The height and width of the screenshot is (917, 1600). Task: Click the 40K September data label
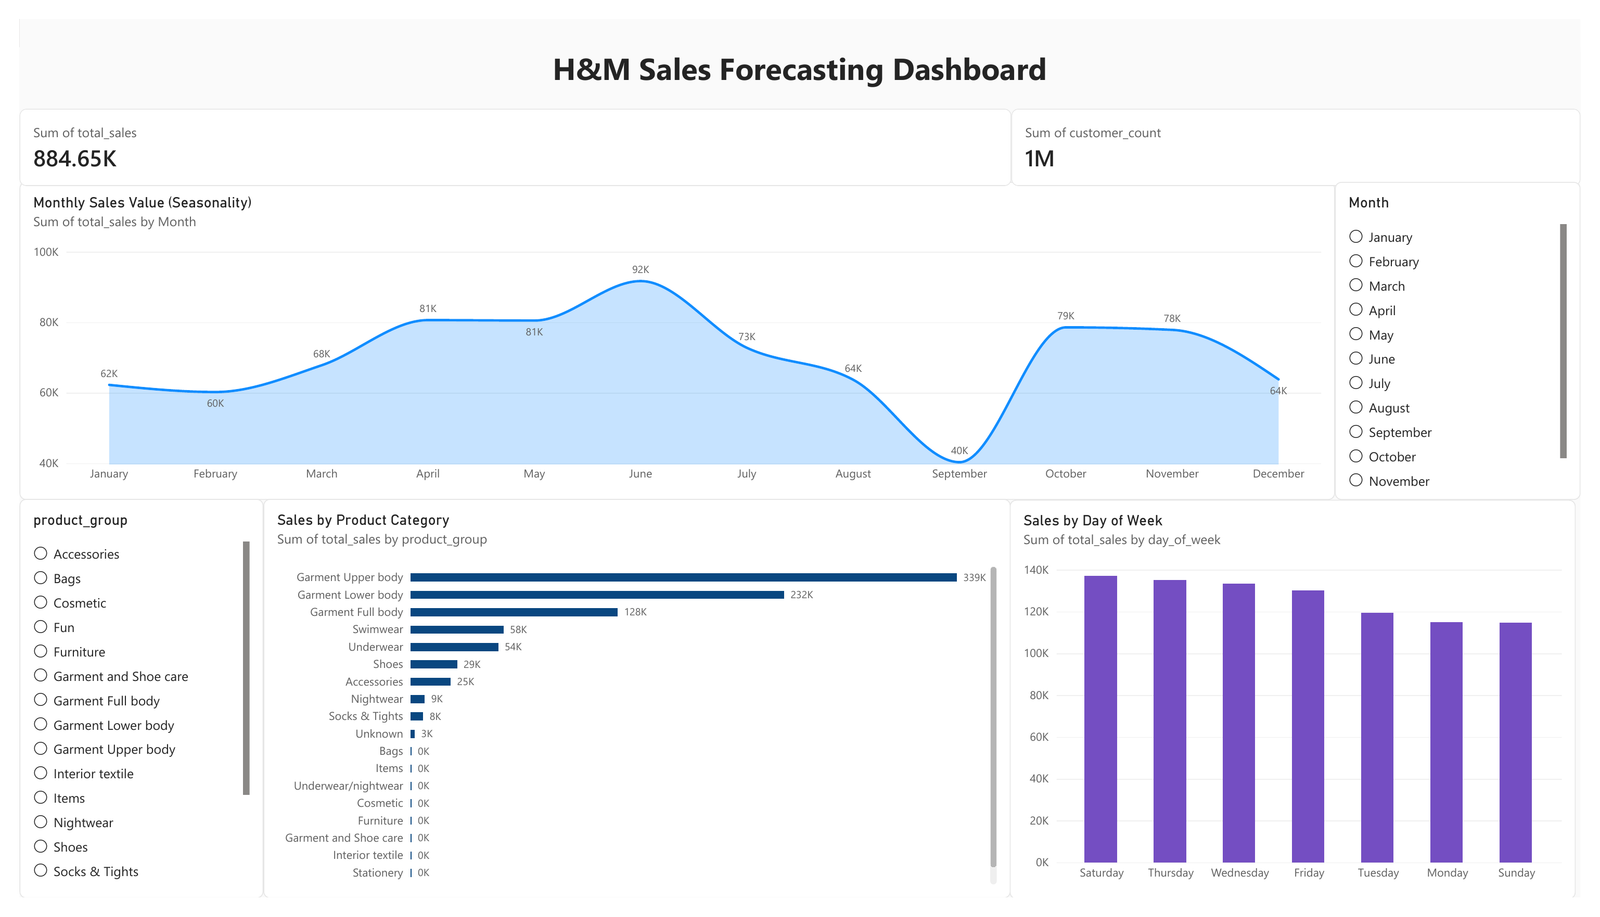(x=959, y=451)
